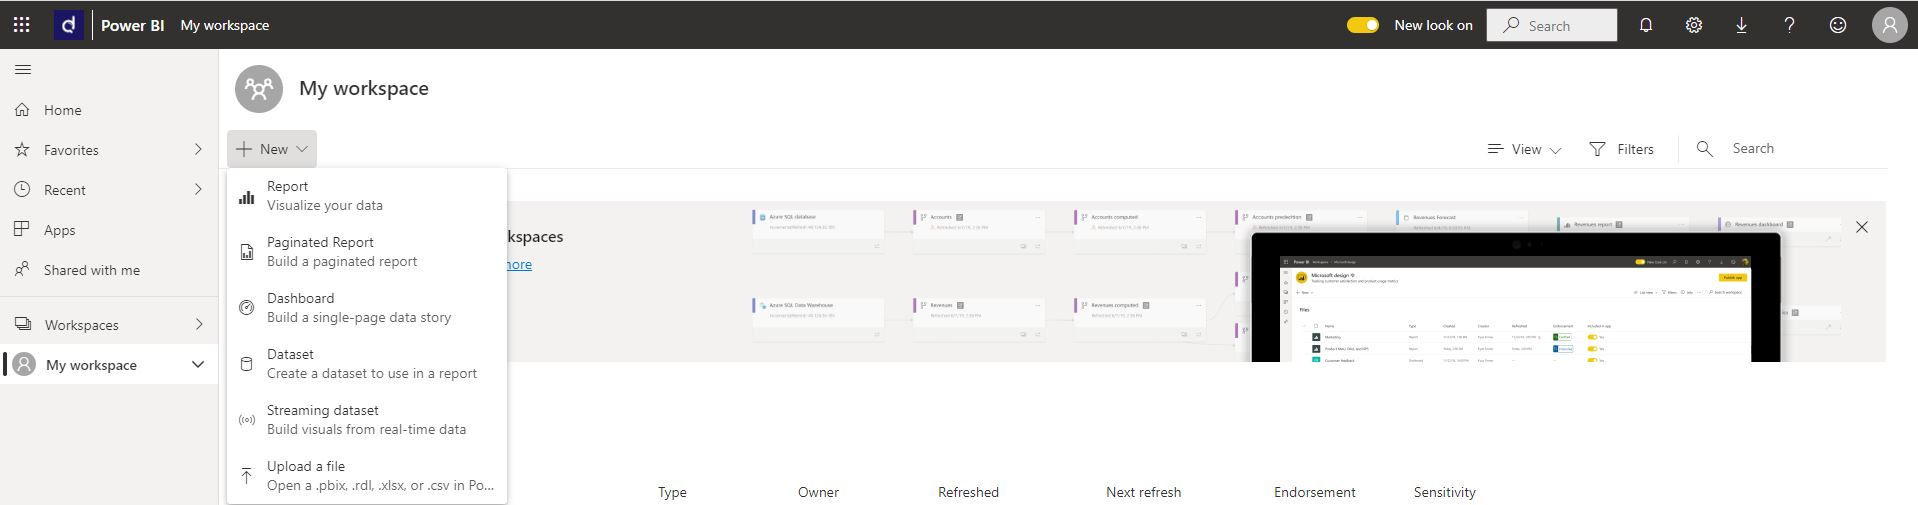Open the notifications bell
The image size is (1918, 505).
[1645, 25]
